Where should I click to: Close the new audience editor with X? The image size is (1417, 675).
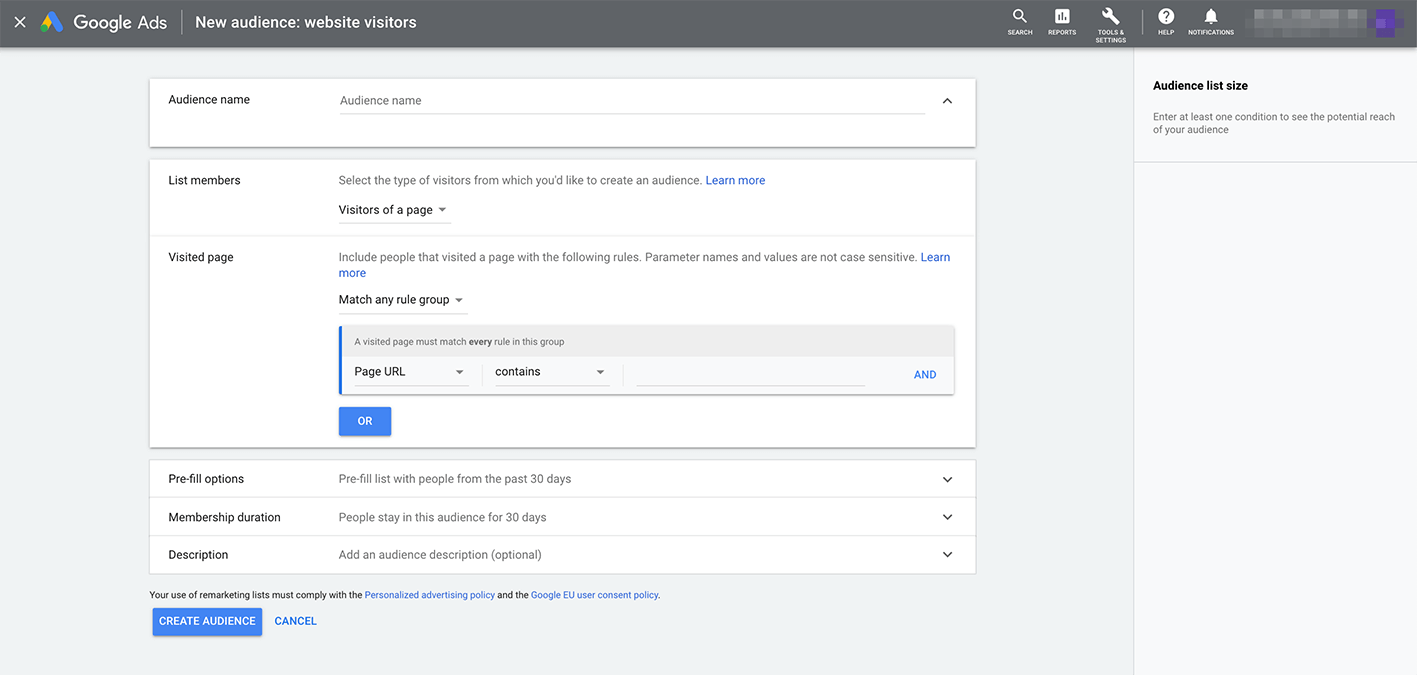[20, 22]
